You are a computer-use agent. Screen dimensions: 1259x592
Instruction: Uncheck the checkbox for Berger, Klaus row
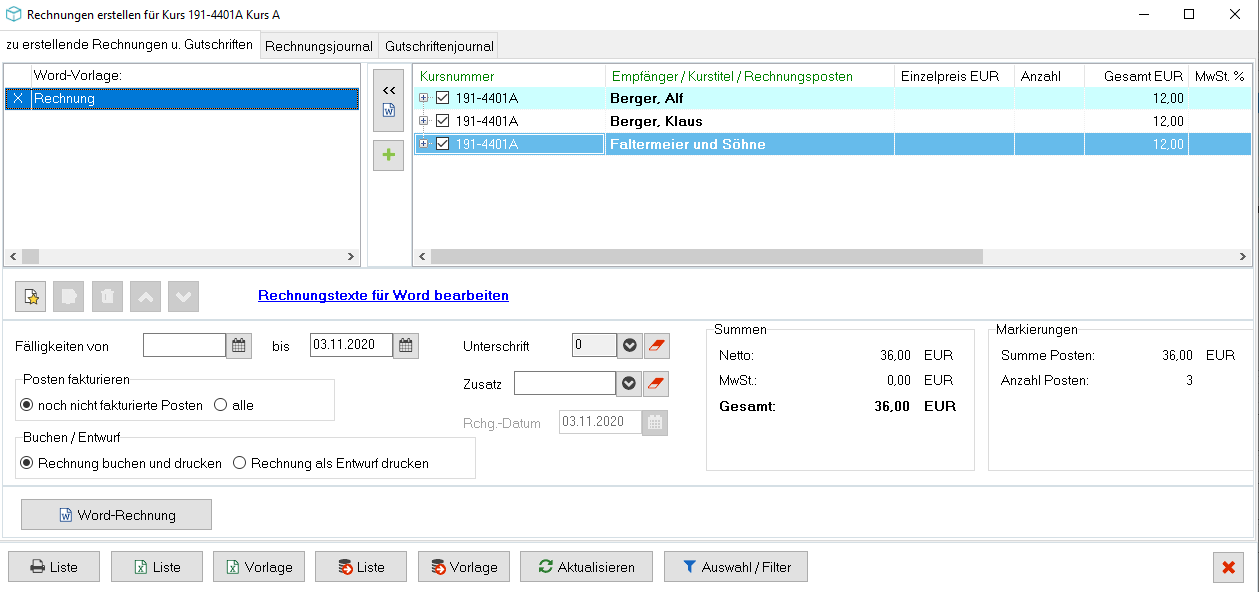click(443, 121)
